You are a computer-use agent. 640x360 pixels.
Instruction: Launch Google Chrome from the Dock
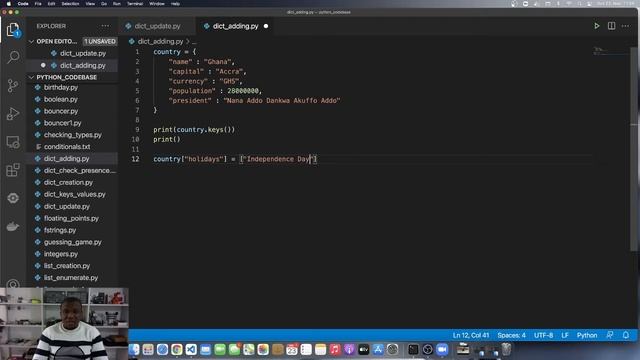point(177,349)
